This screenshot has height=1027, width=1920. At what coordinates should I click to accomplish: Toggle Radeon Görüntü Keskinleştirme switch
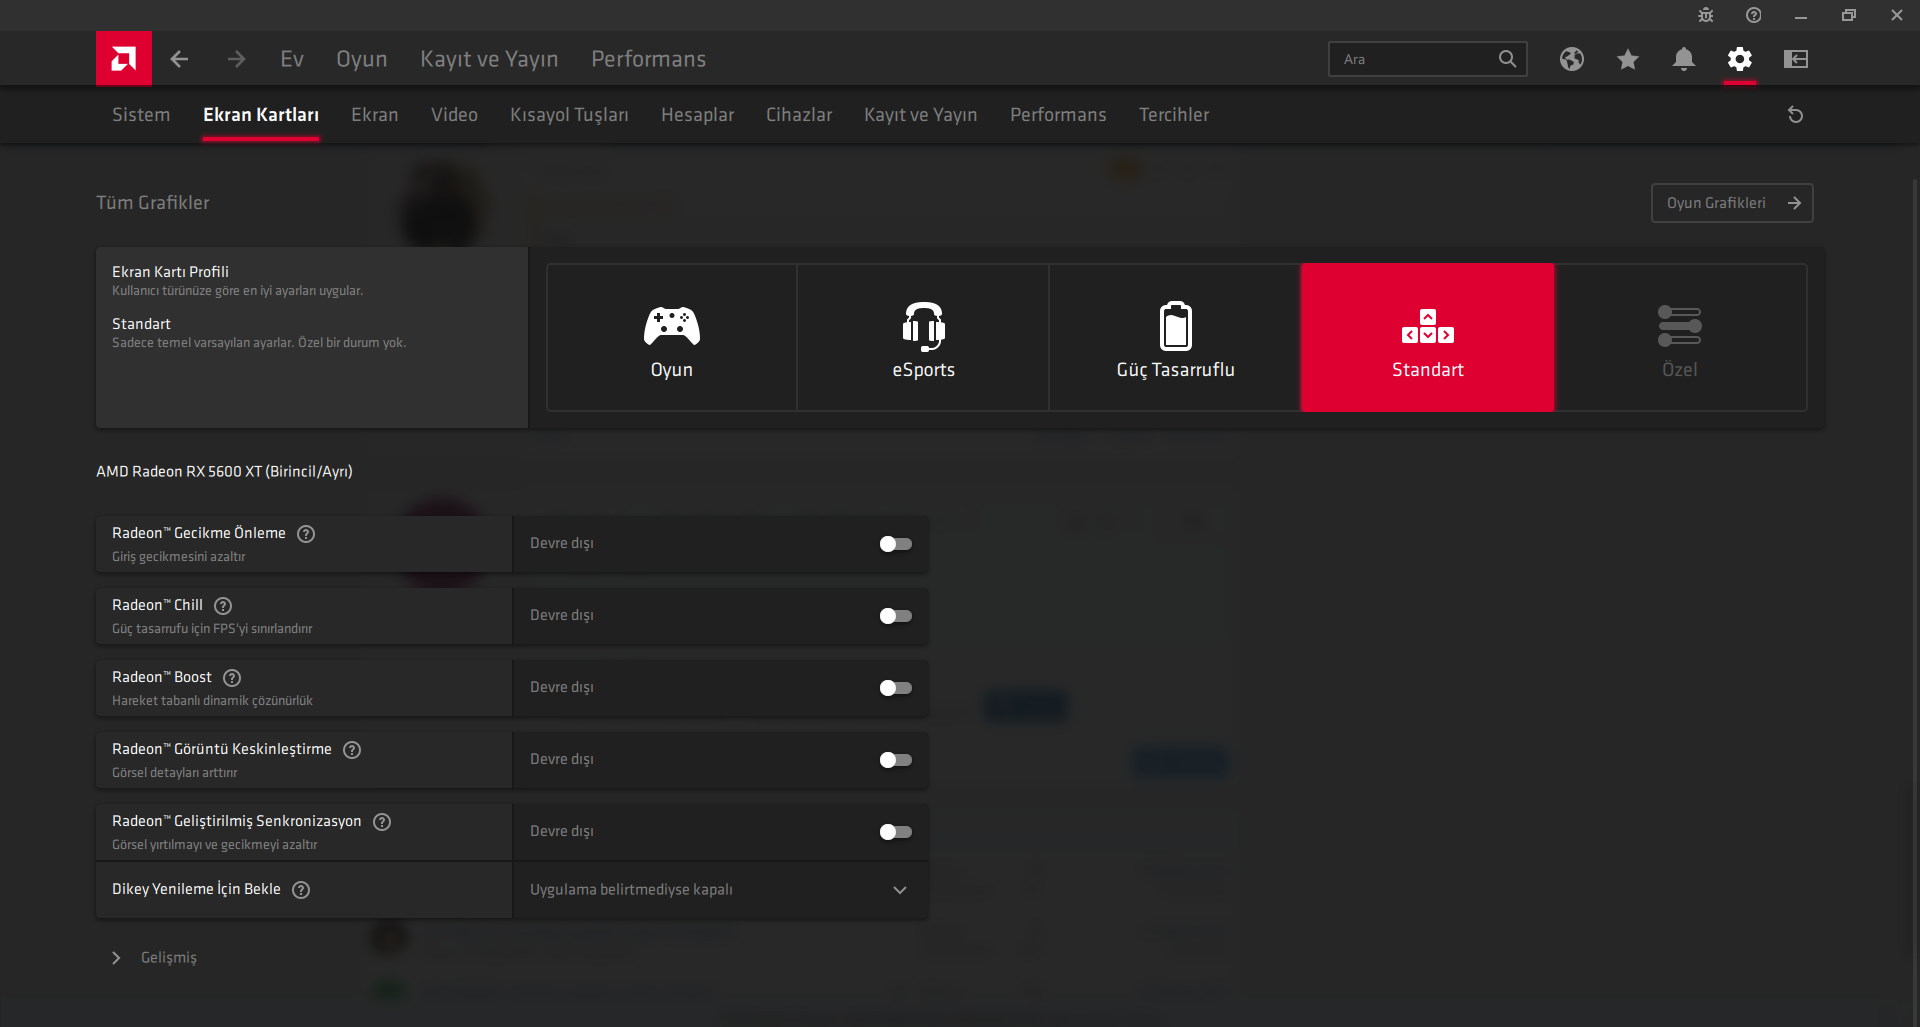pos(896,760)
